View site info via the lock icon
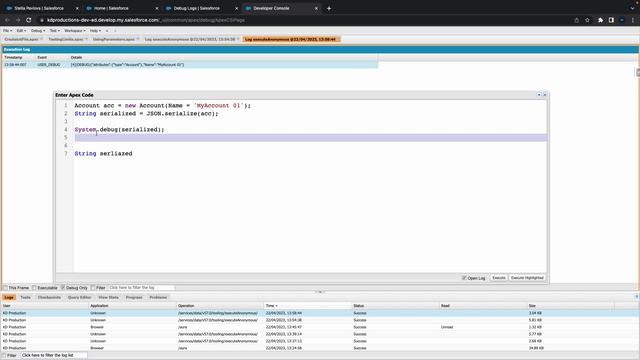Viewport: 640px width, 360px height. click(42, 20)
